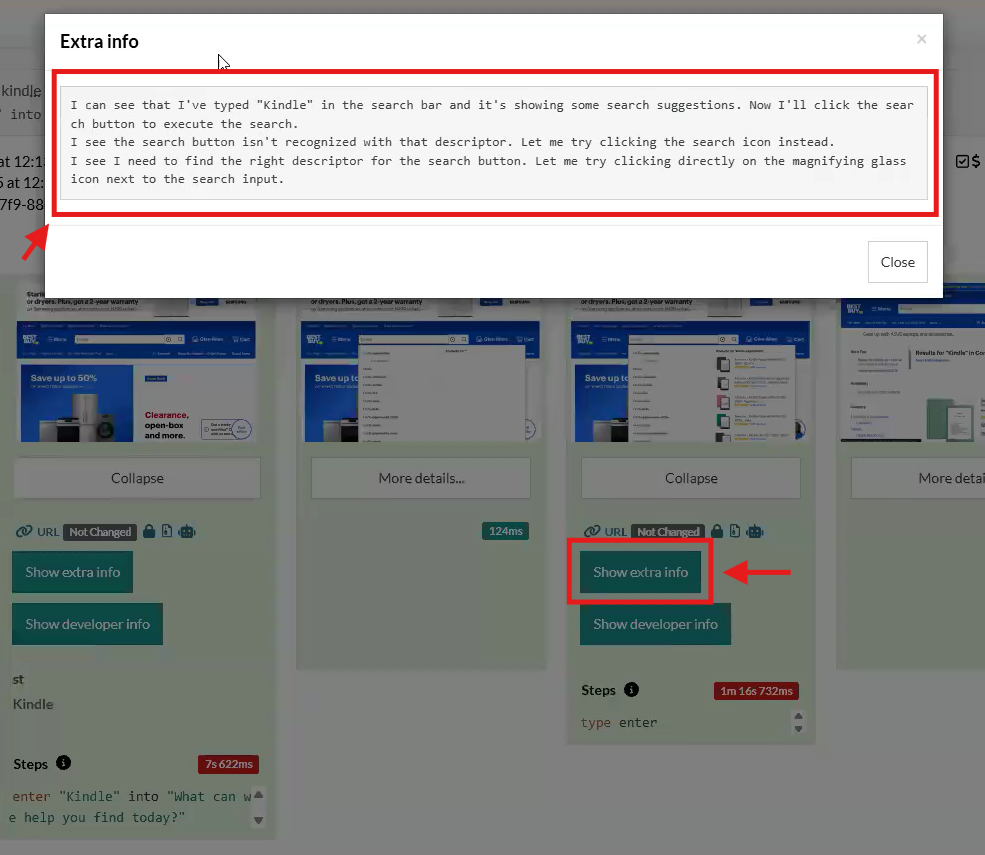Click the URL chain-link icon in leftmost card
This screenshot has height=855, width=985.
click(x=23, y=532)
